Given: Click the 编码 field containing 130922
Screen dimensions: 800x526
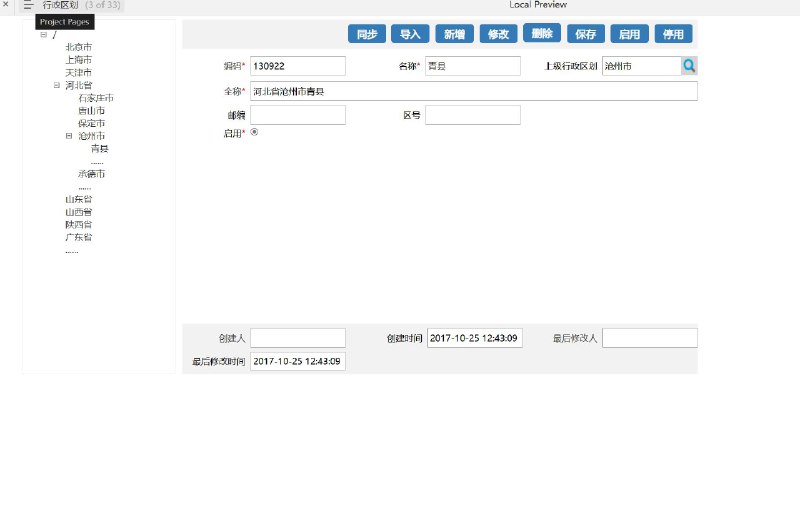Looking at the screenshot, I should [298, 66].
